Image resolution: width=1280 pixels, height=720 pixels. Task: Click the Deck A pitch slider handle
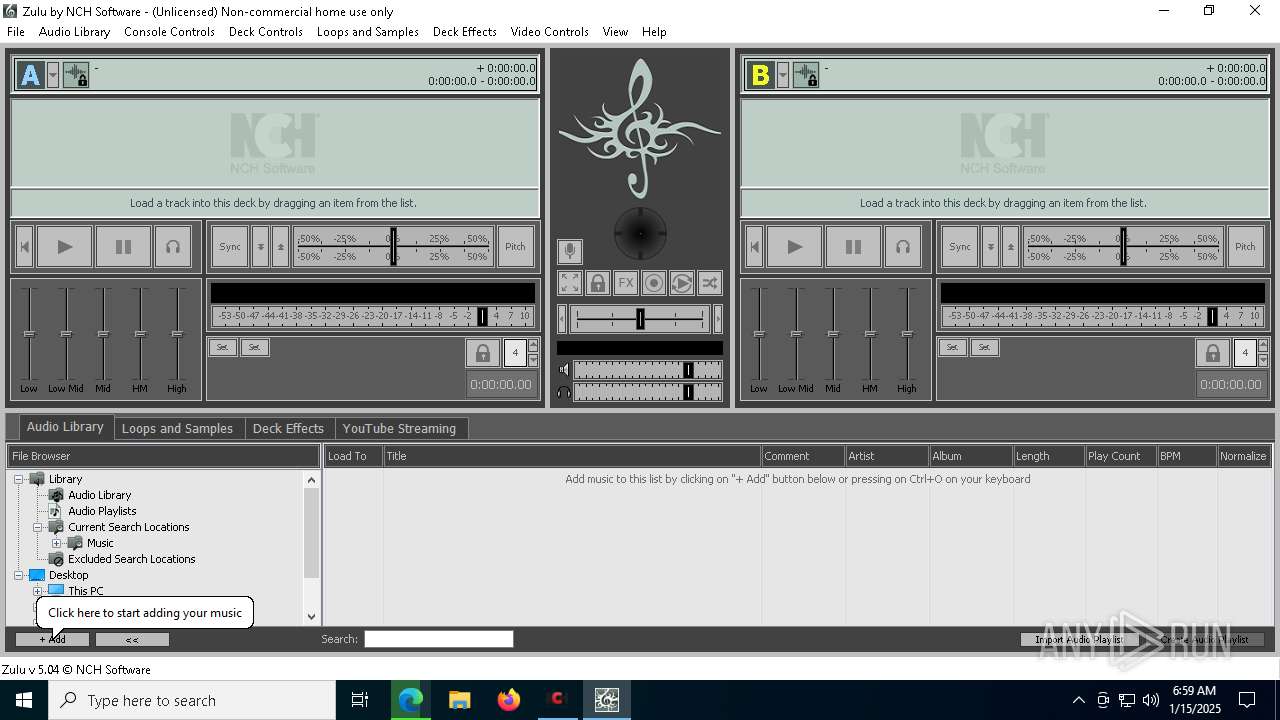(x=393, y=247)
